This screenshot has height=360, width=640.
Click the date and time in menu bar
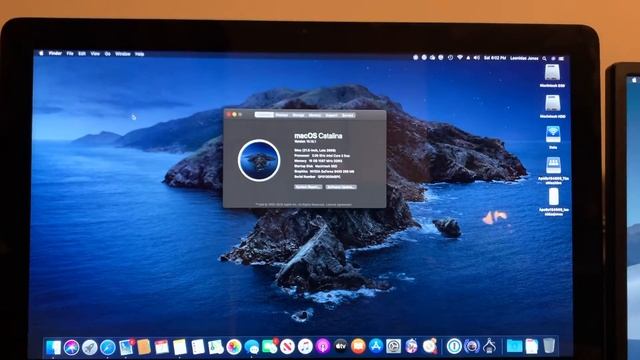pos(495,58)
